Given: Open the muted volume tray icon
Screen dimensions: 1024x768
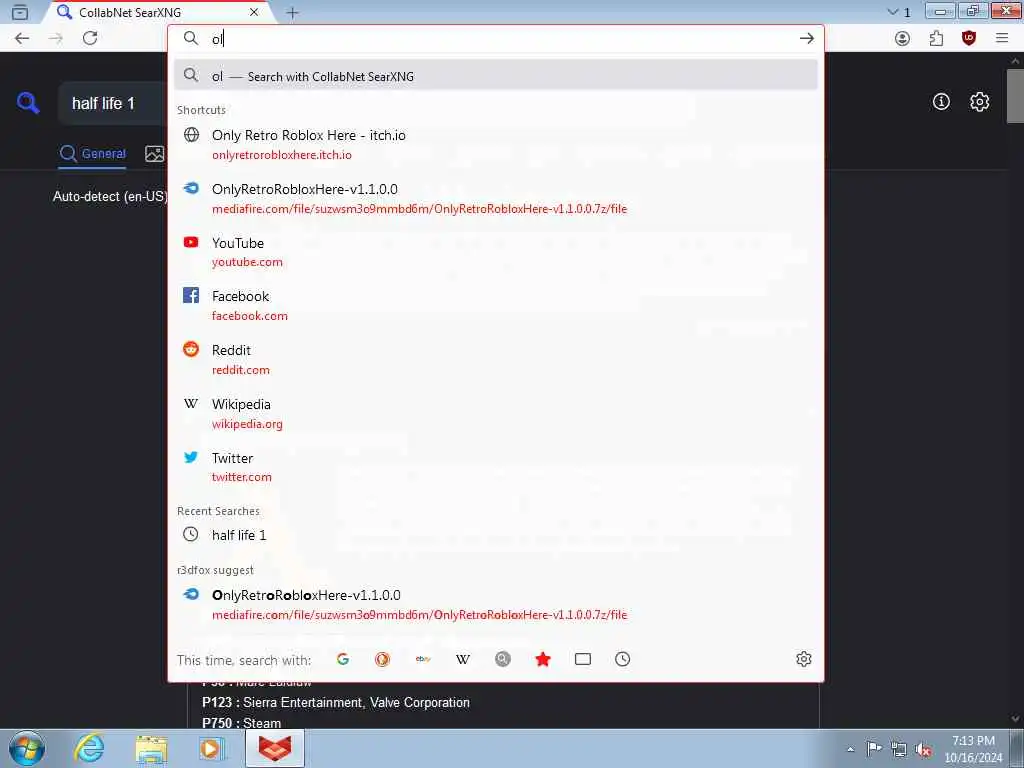Looking at the screenshot, I should click(x=923, y=750).
